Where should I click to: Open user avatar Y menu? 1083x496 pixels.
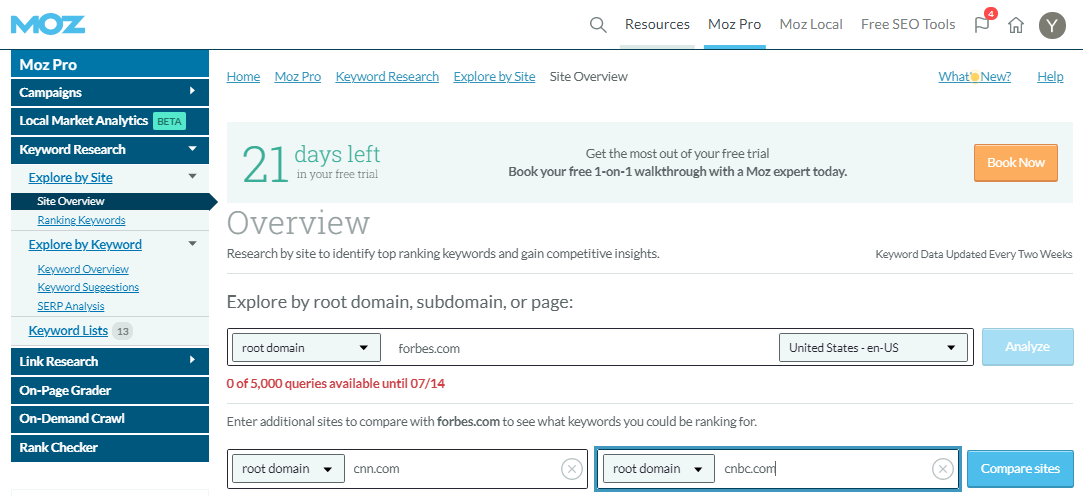coord(1053,26)
